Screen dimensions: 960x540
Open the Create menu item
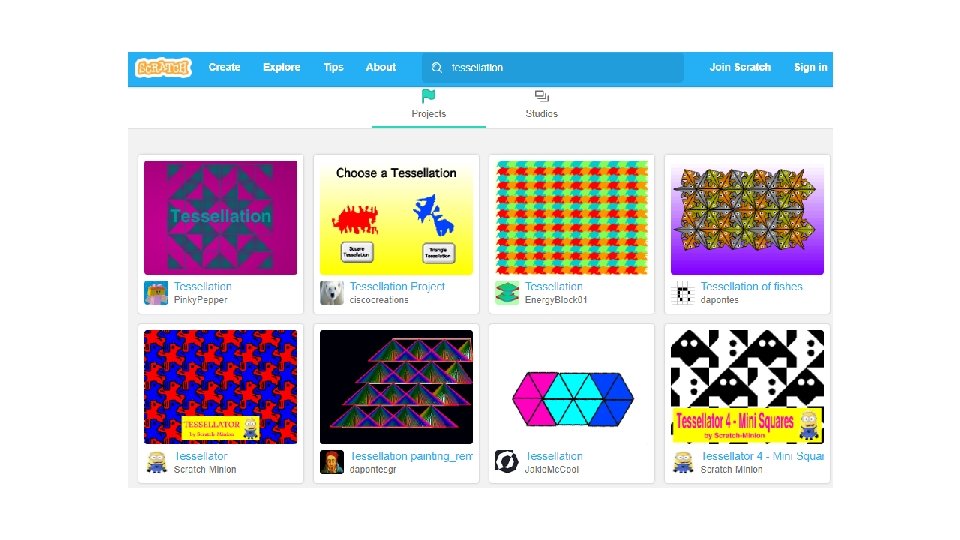(224, 67)
